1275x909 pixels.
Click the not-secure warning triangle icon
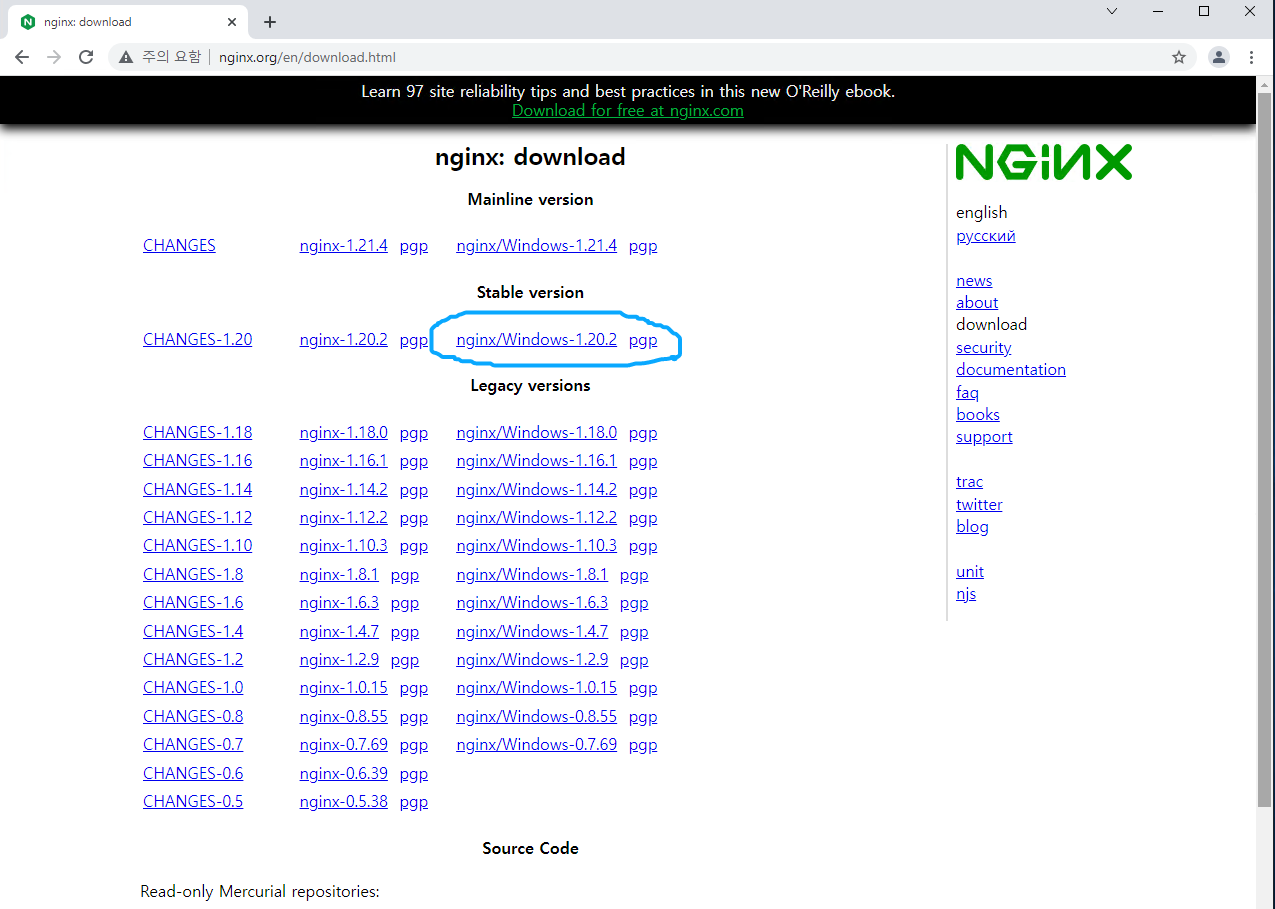(125, 57)
